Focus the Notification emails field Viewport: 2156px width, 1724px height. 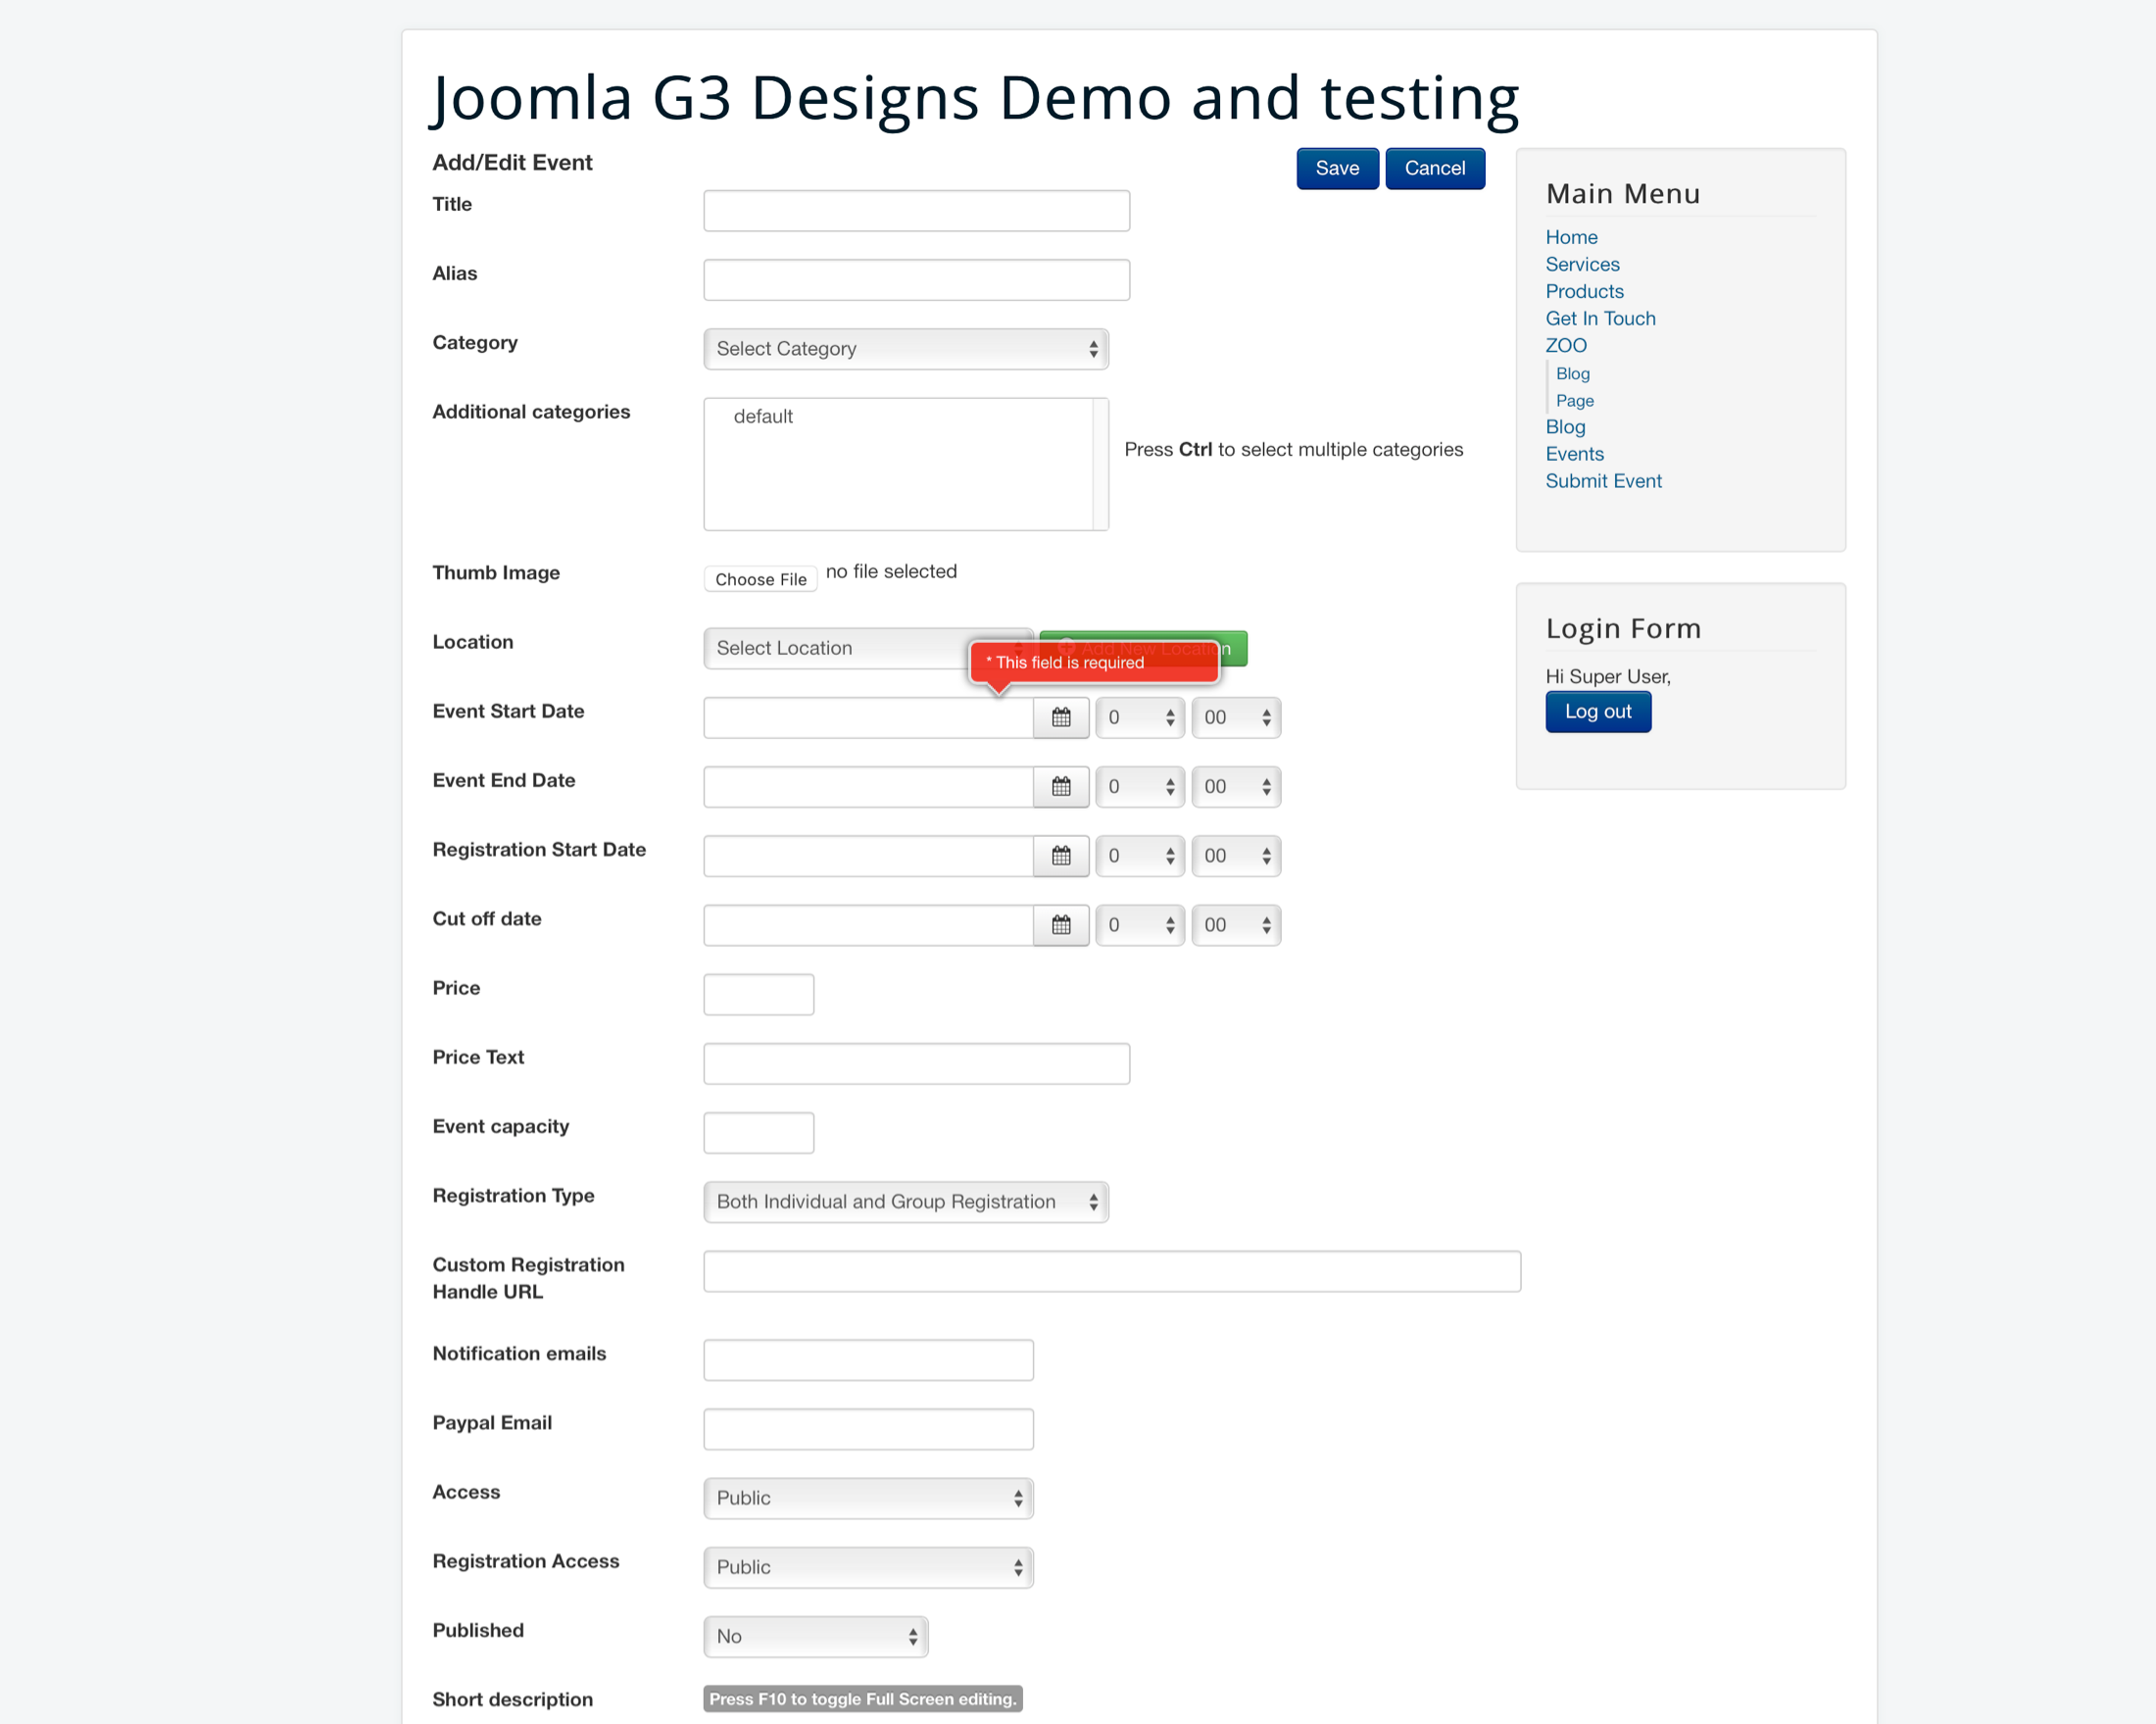868,1359
